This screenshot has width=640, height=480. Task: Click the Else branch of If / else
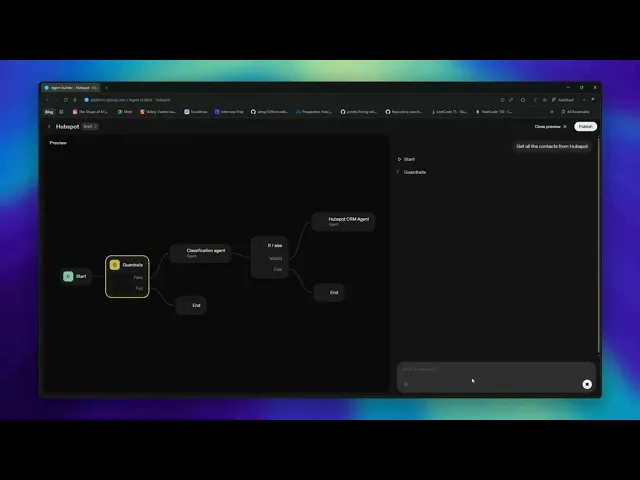click(278, 269)
